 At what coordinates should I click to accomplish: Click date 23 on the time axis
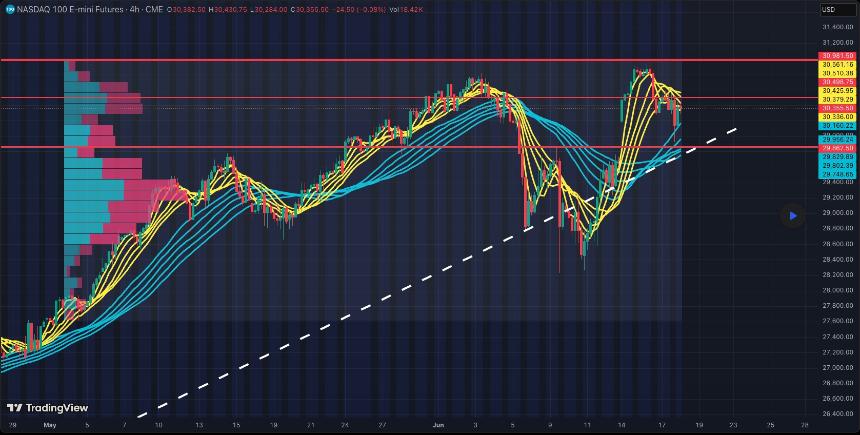tap(733, 425)
